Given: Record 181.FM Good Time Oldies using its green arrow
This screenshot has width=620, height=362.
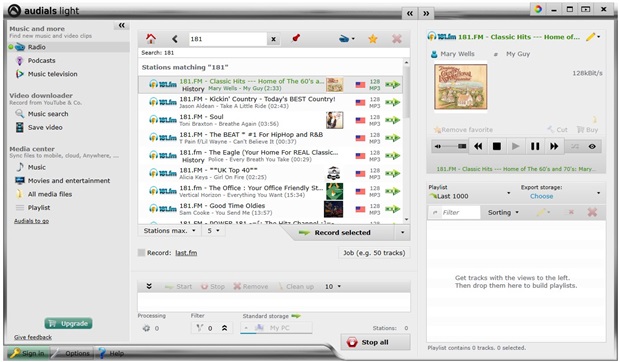Looking at the screenshot, I should pos(393,209).
